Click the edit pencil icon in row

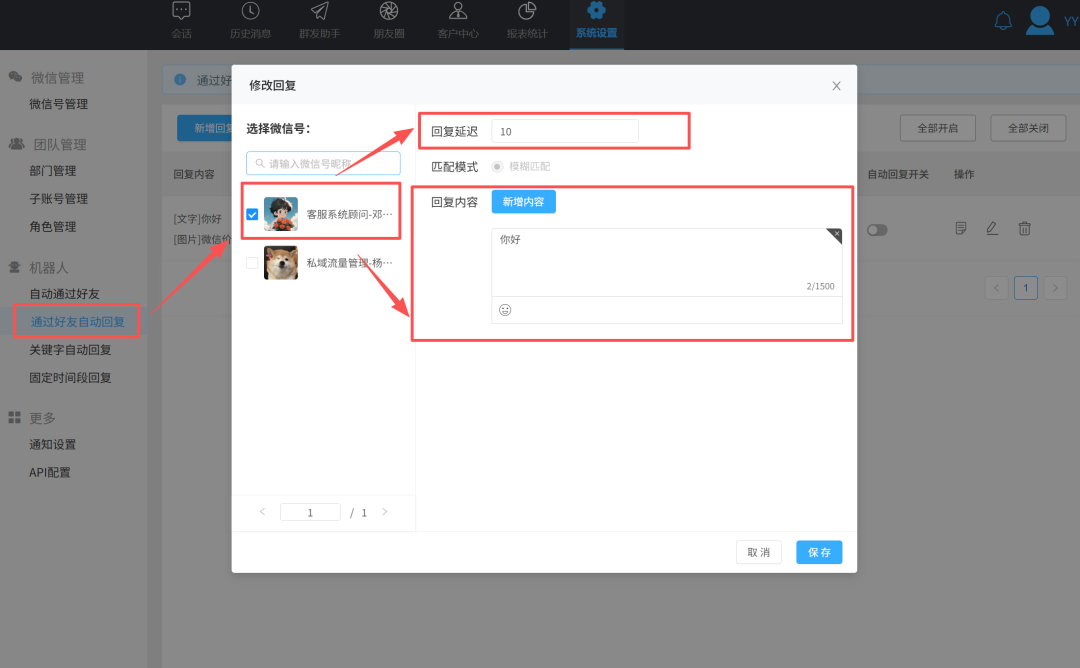click(992, 228)
